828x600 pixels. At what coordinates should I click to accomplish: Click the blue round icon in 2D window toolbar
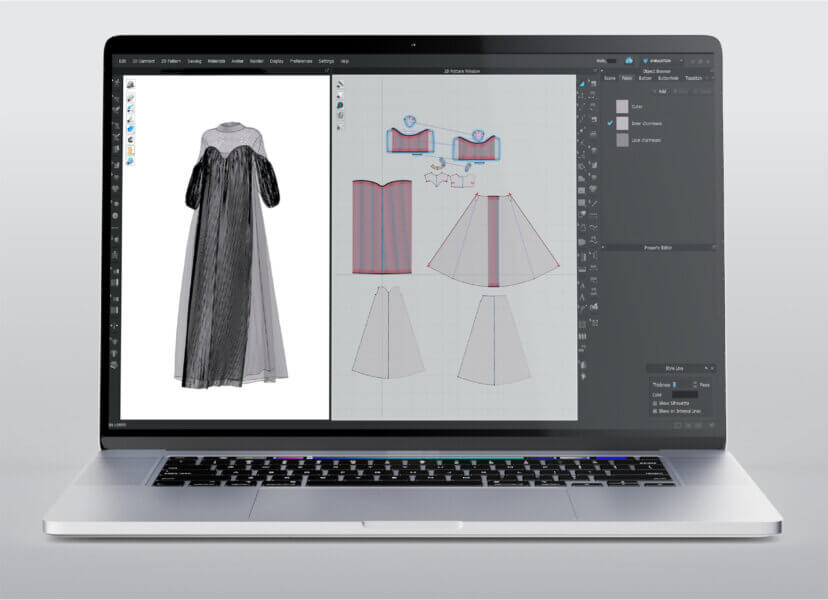pyautogui.click(x=341, y=104)
